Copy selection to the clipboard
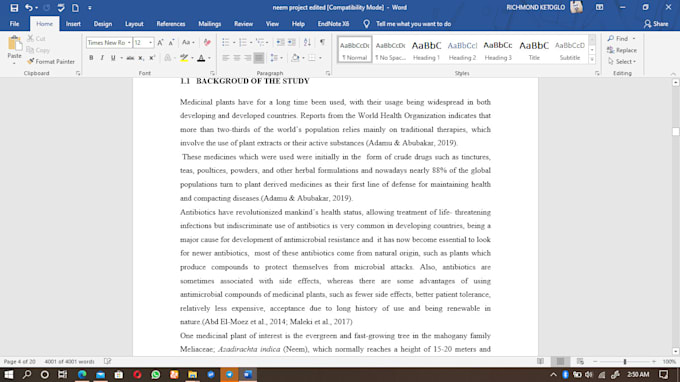The width and height of the screenshot is (680, 382). (x=38, y=50)
